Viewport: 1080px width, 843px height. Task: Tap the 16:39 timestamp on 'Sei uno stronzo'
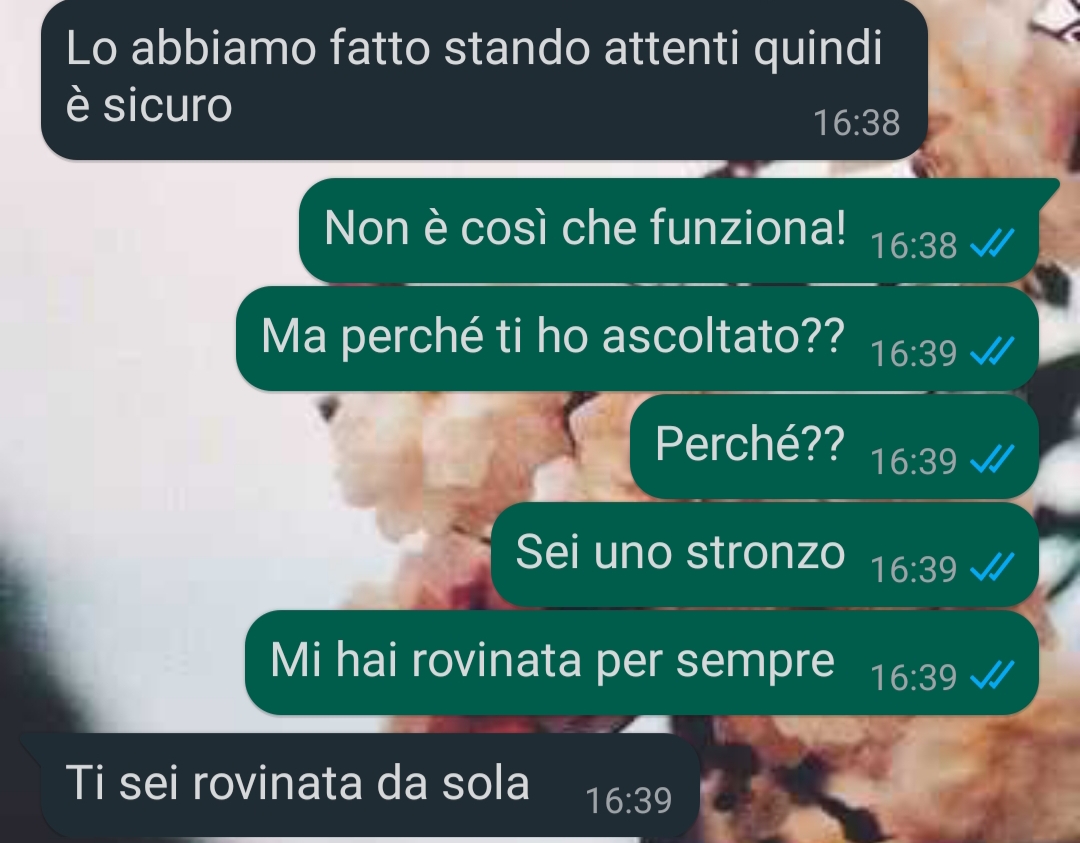[913, 570]
